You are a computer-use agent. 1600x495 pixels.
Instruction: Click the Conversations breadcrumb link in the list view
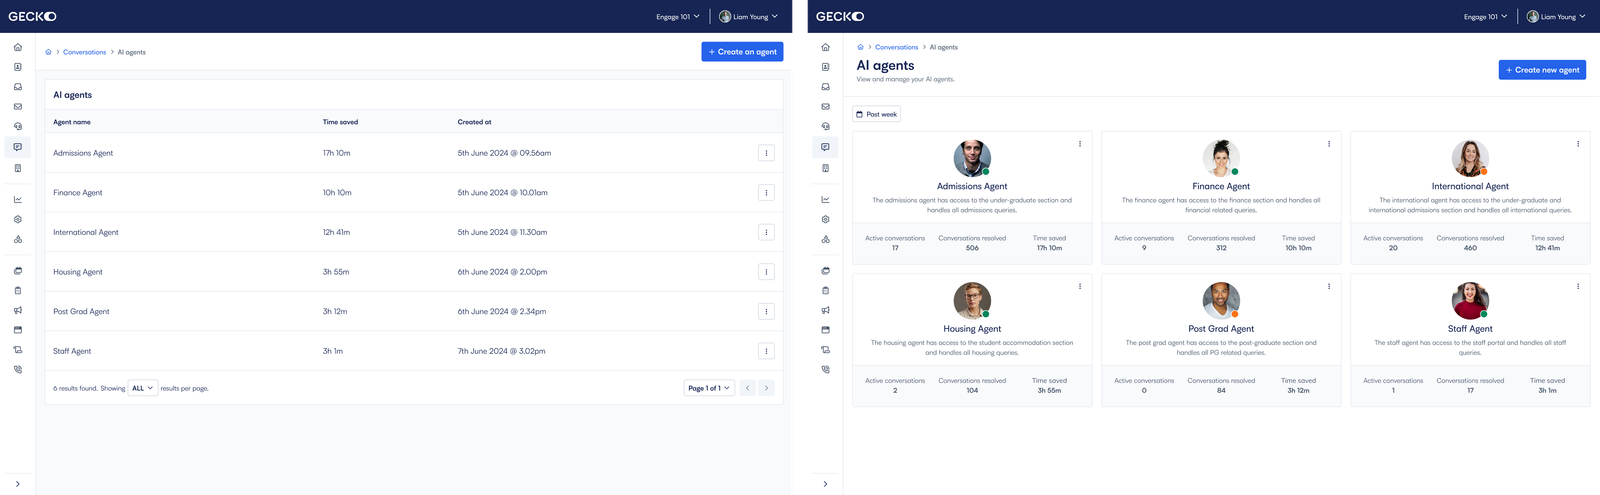pyautogui.click(x=84, y=52)
